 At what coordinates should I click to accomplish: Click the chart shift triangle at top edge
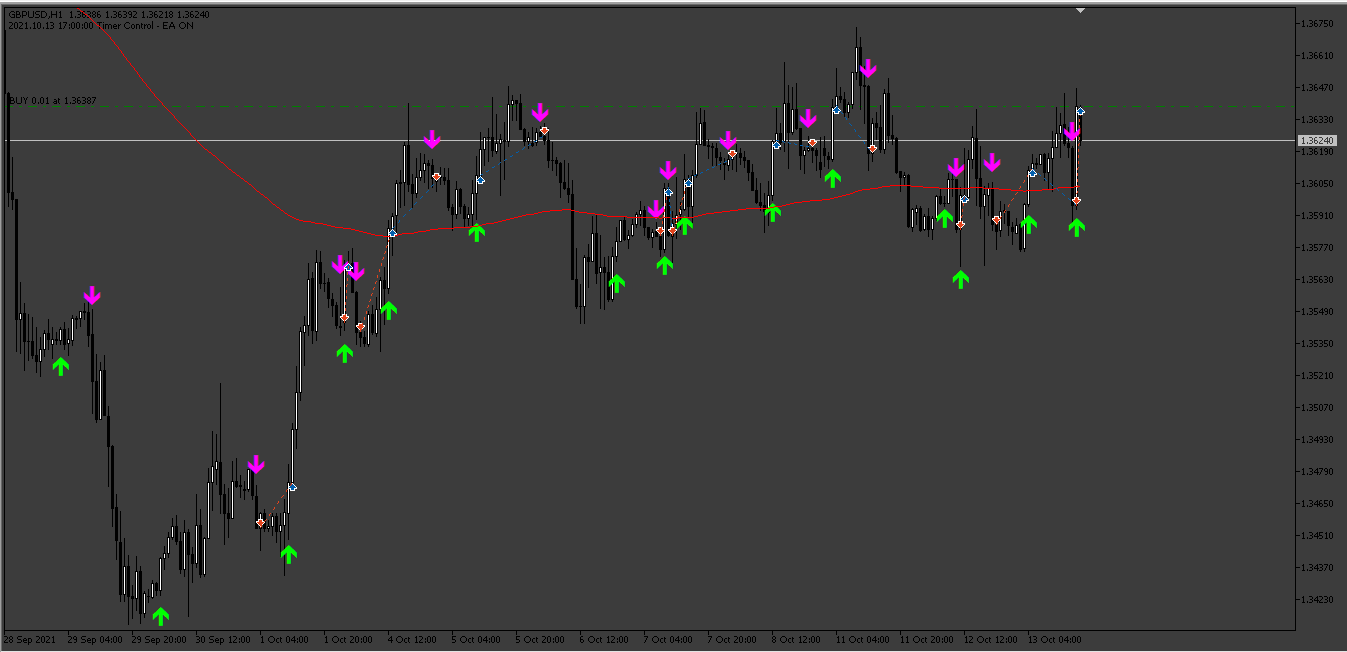1080,10
